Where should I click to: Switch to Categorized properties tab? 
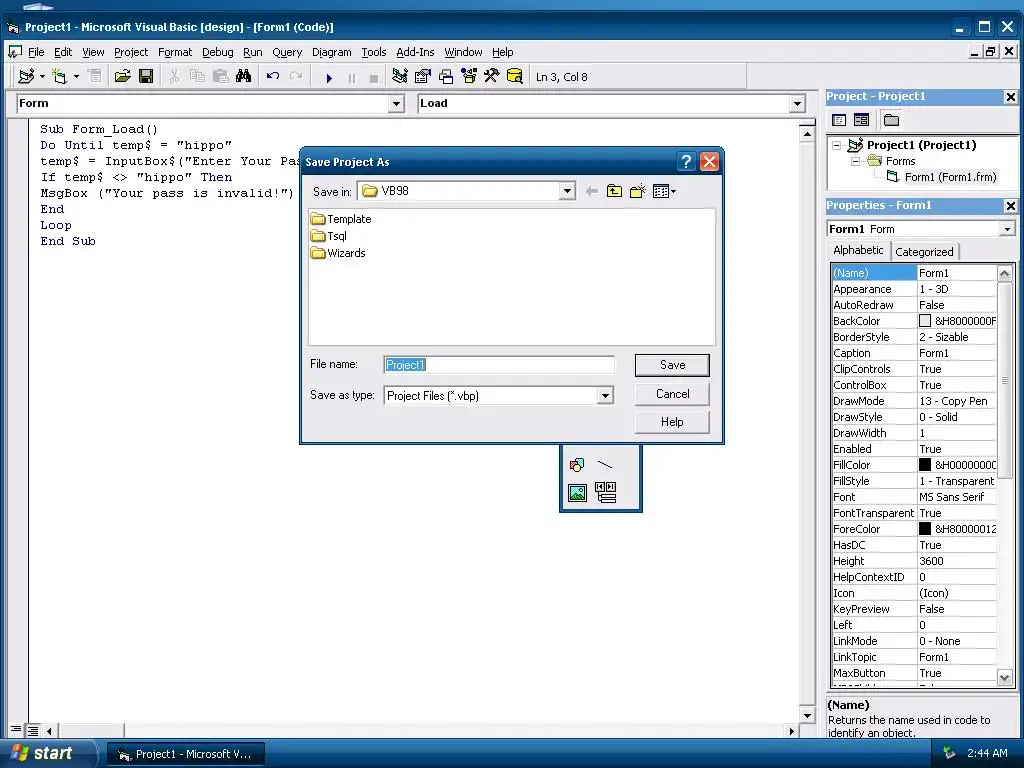tap(924, 251)
